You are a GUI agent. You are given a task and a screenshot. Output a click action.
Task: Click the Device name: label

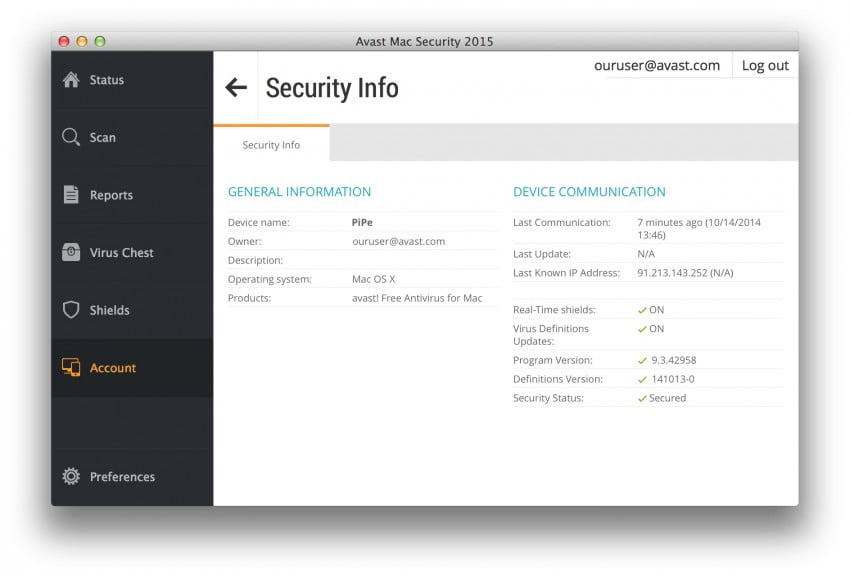pos(259,222)
